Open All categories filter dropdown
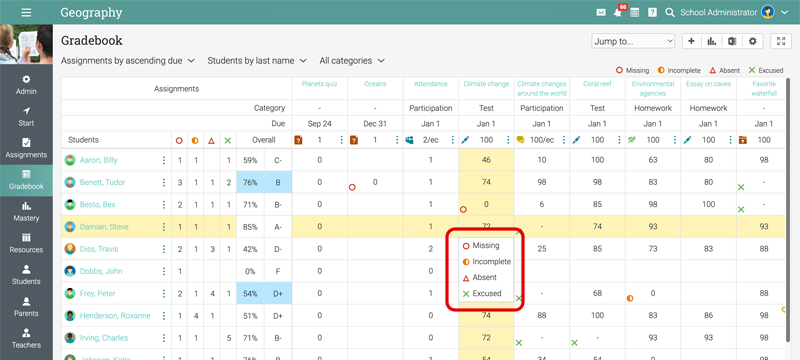 352,61
